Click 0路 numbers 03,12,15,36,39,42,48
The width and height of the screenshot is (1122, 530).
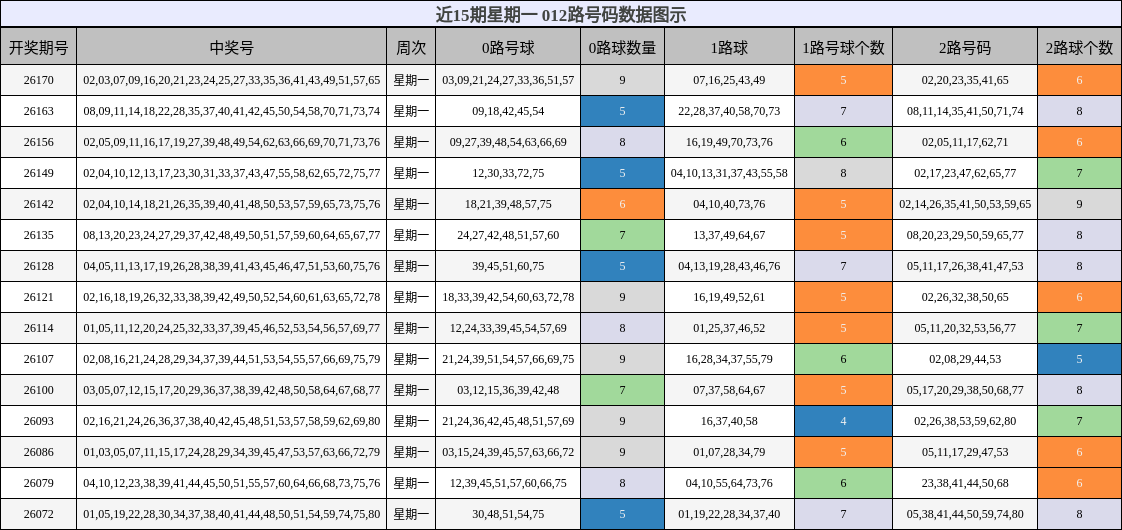coord(508,390)
